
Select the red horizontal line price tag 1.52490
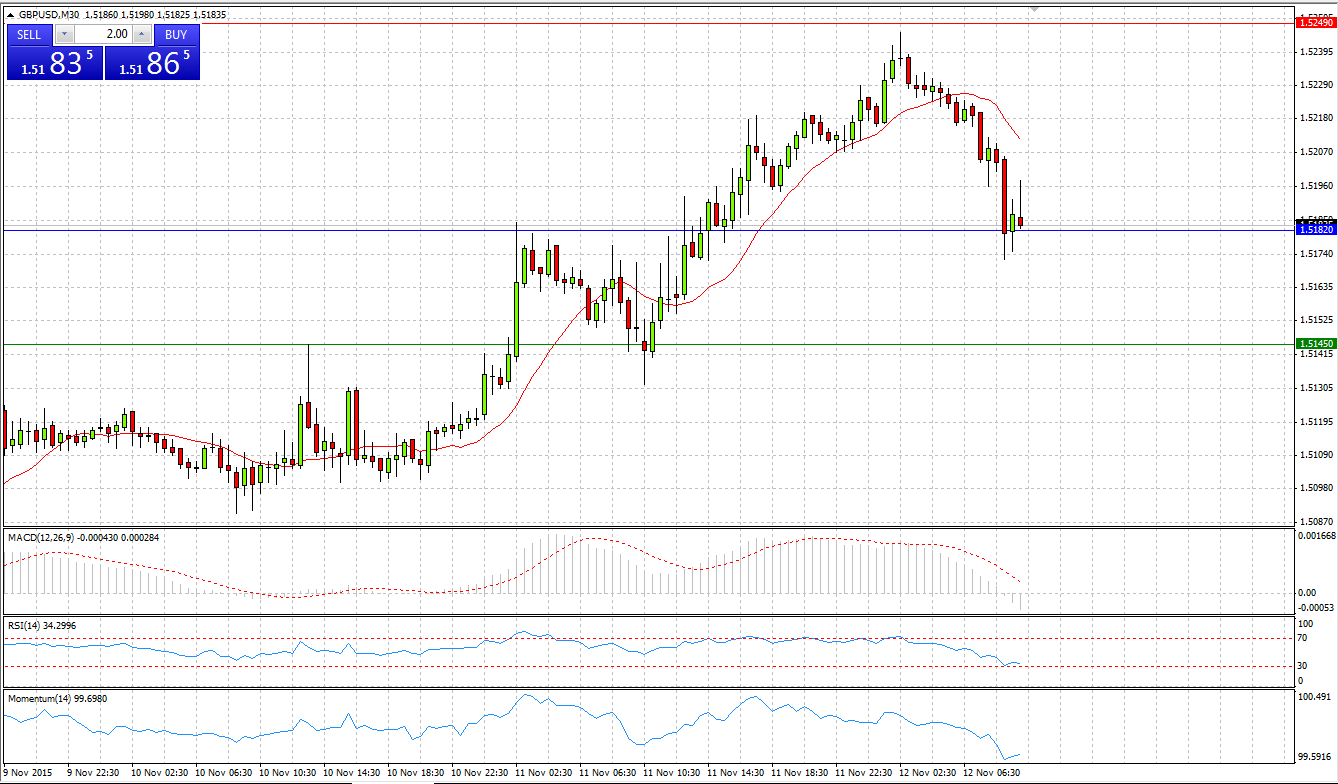(x=1315, y=22)
